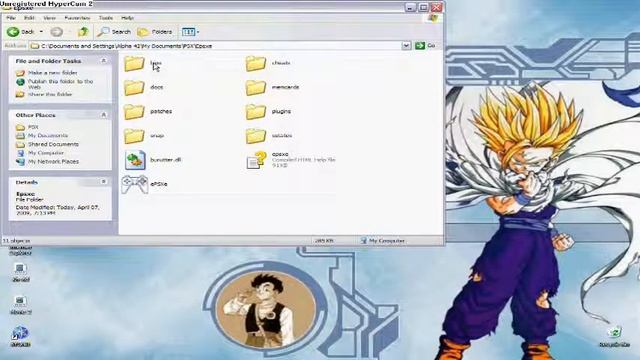
Task: Select the ePSXe gamepad executable icon
Action: [x=135, y=184]
